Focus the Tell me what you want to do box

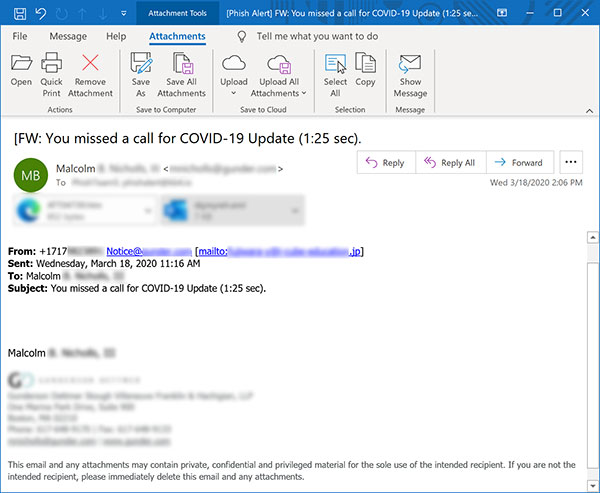click(317, 36)
